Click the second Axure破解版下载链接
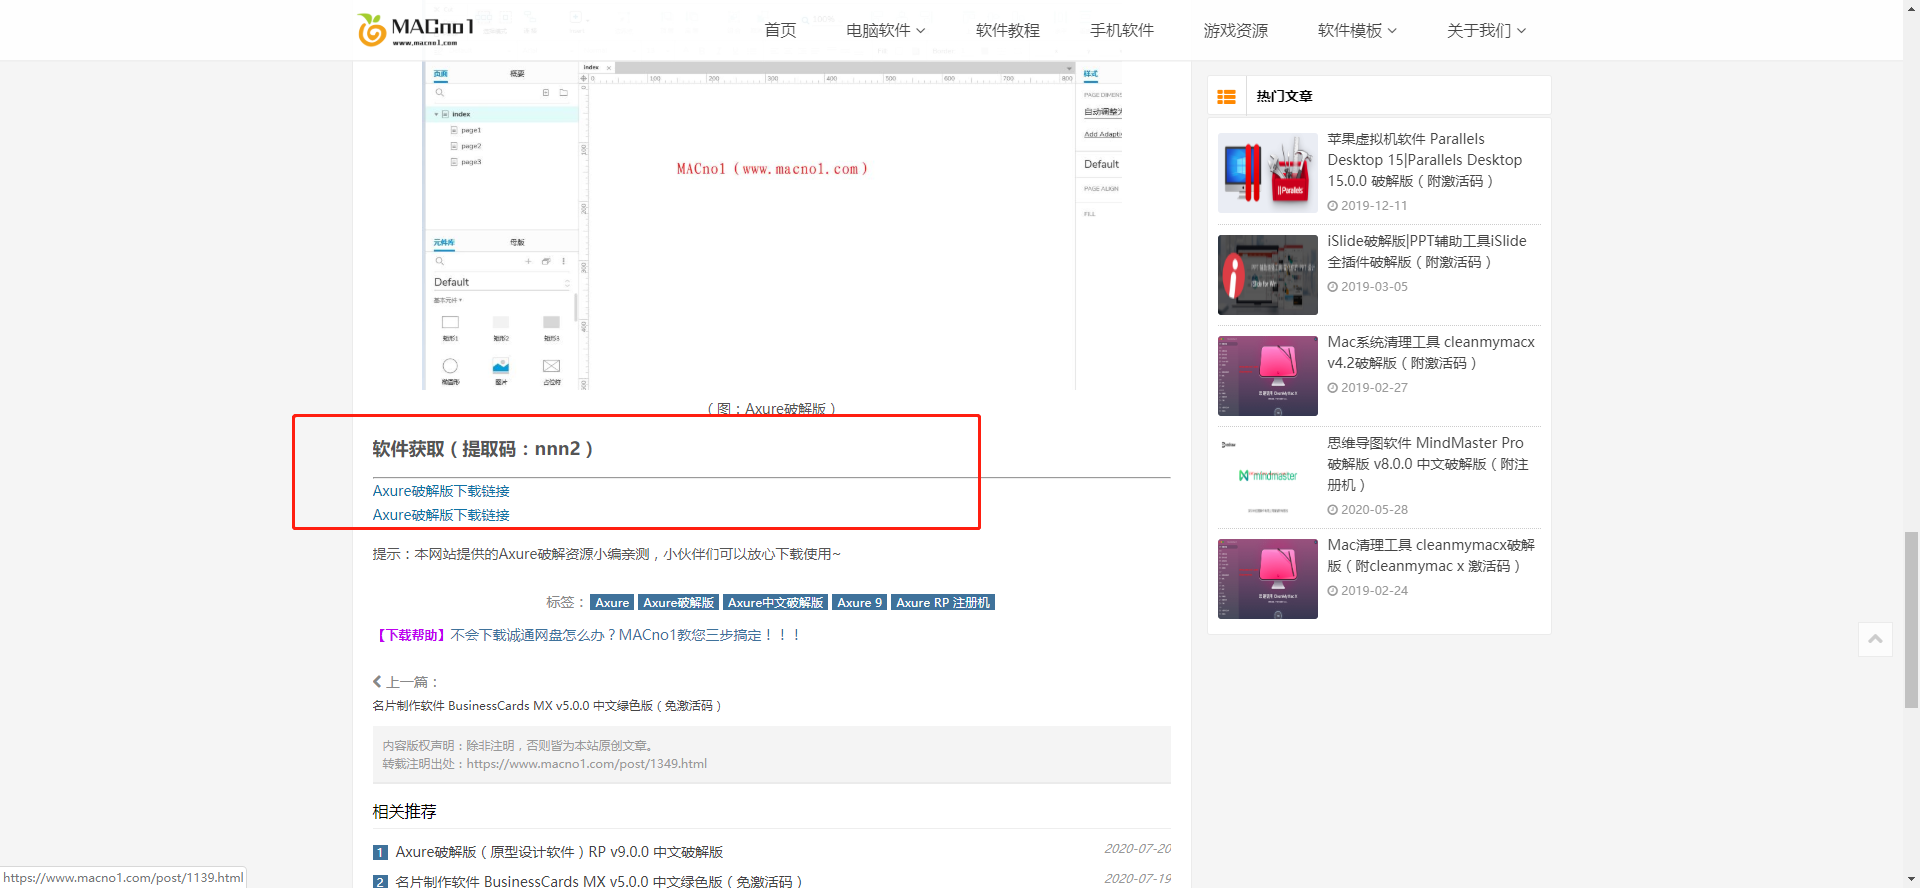 tap(441, 515)
